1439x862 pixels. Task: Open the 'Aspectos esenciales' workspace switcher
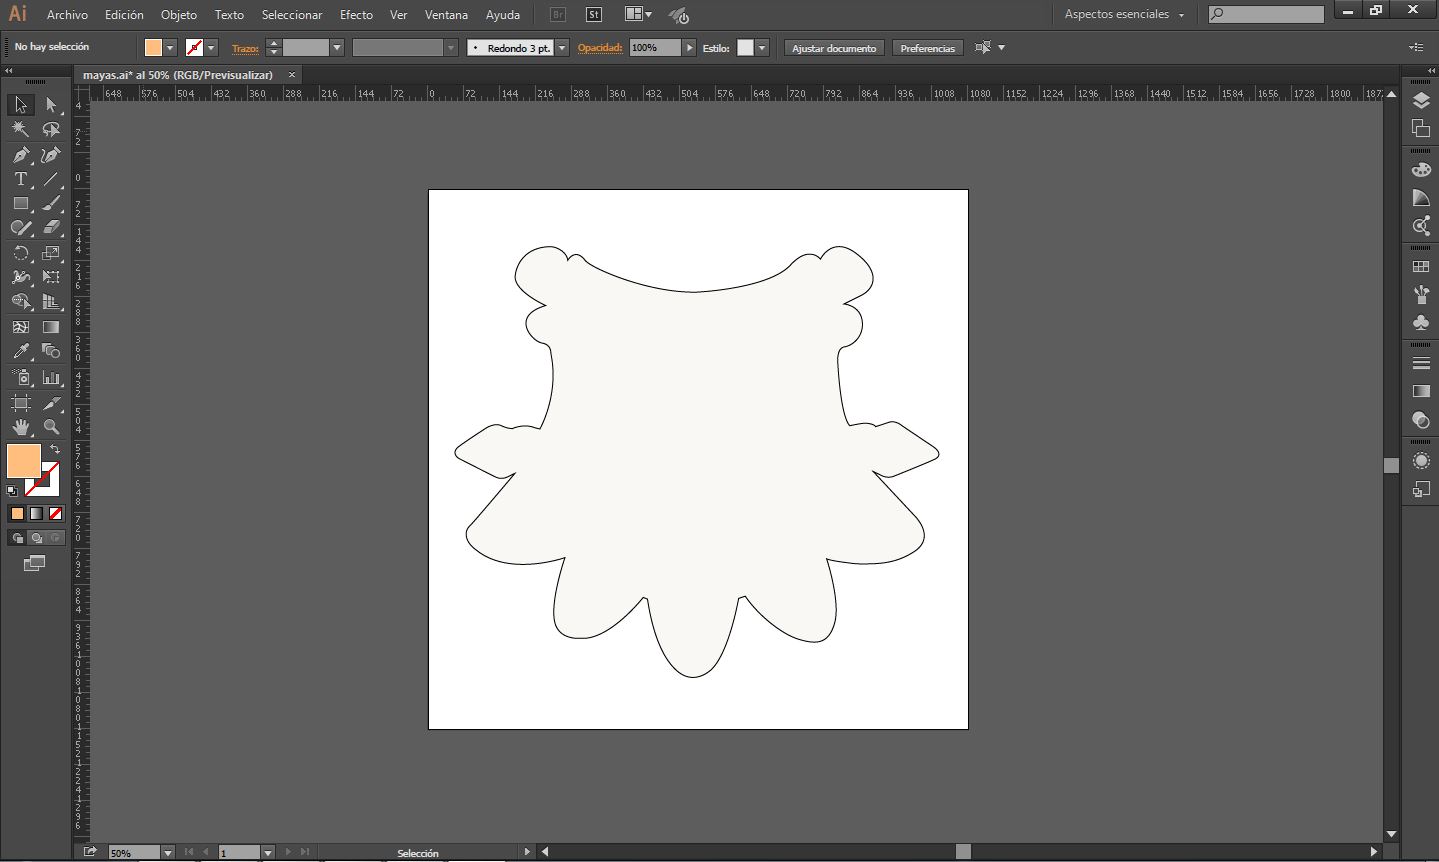click(1123, 15)
